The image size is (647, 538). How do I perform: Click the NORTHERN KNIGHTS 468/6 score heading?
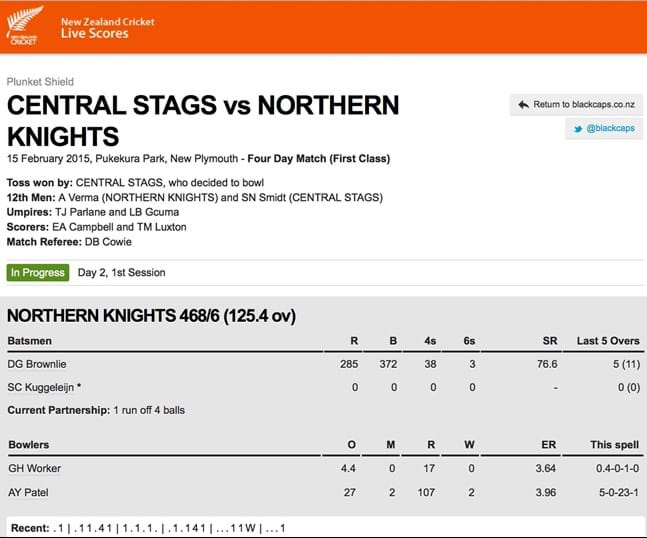coord(151,316)
